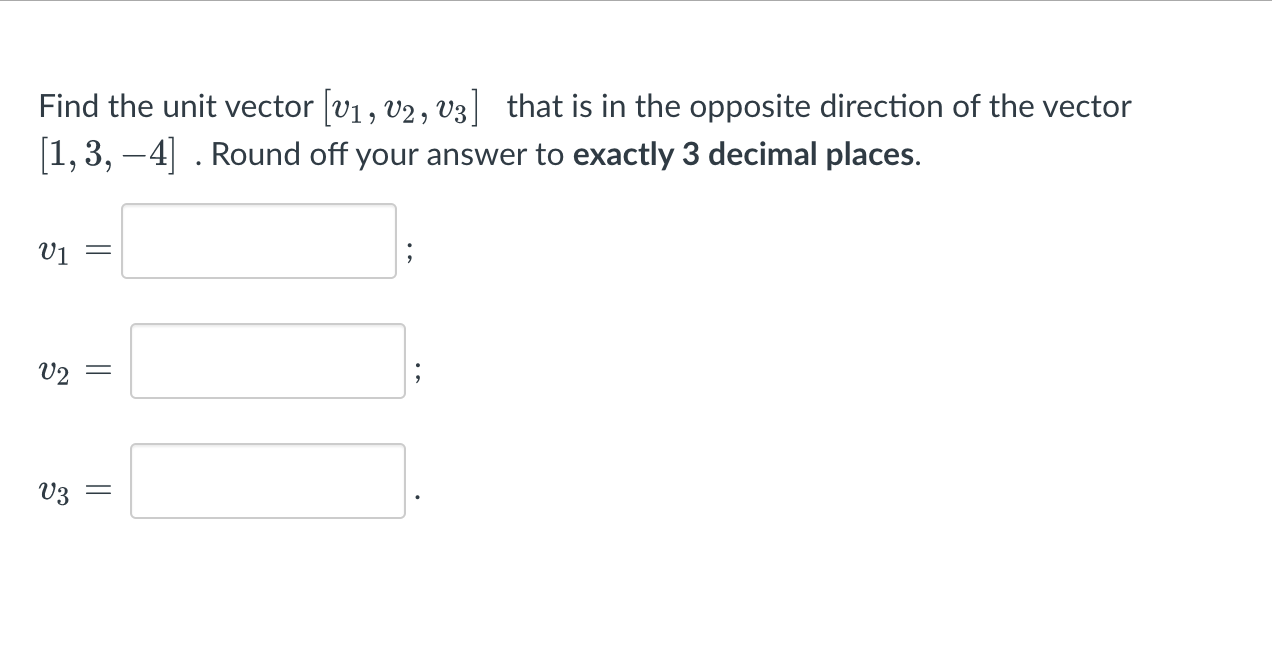Select the v3 label beside the third box
This screenshot has width=1272, height=650.
click(52, 492)
